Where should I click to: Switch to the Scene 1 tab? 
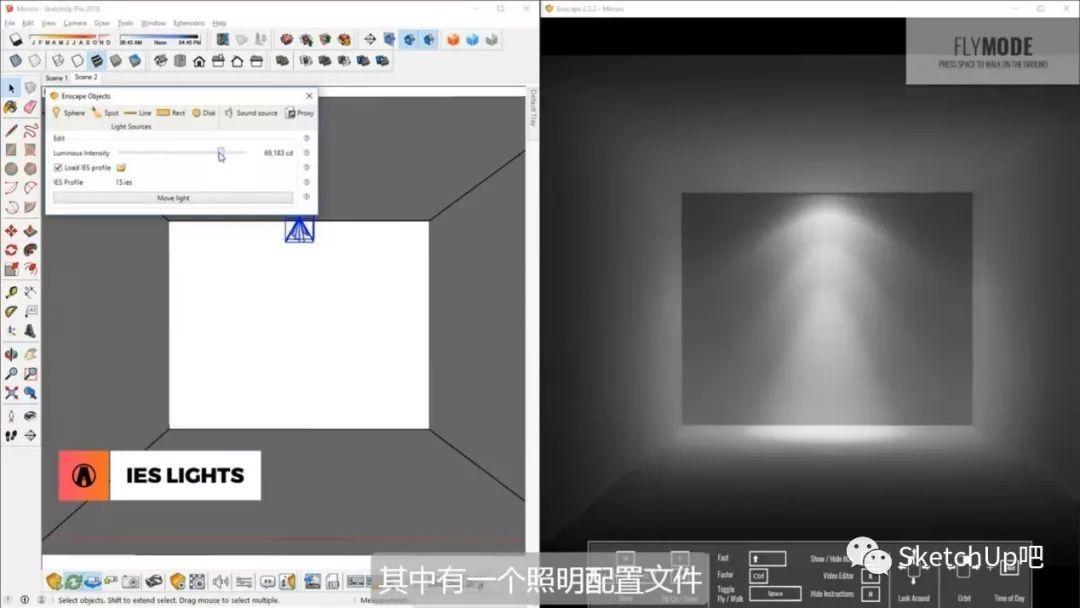click(x=56, y=78)
